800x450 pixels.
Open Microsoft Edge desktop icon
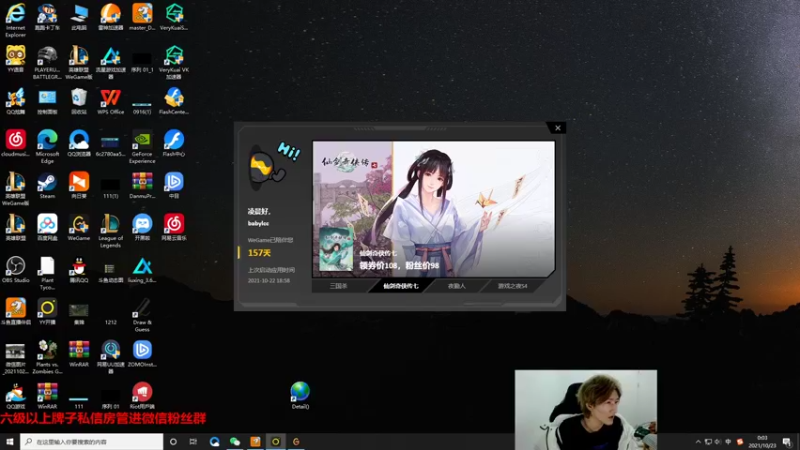point(47,146)
